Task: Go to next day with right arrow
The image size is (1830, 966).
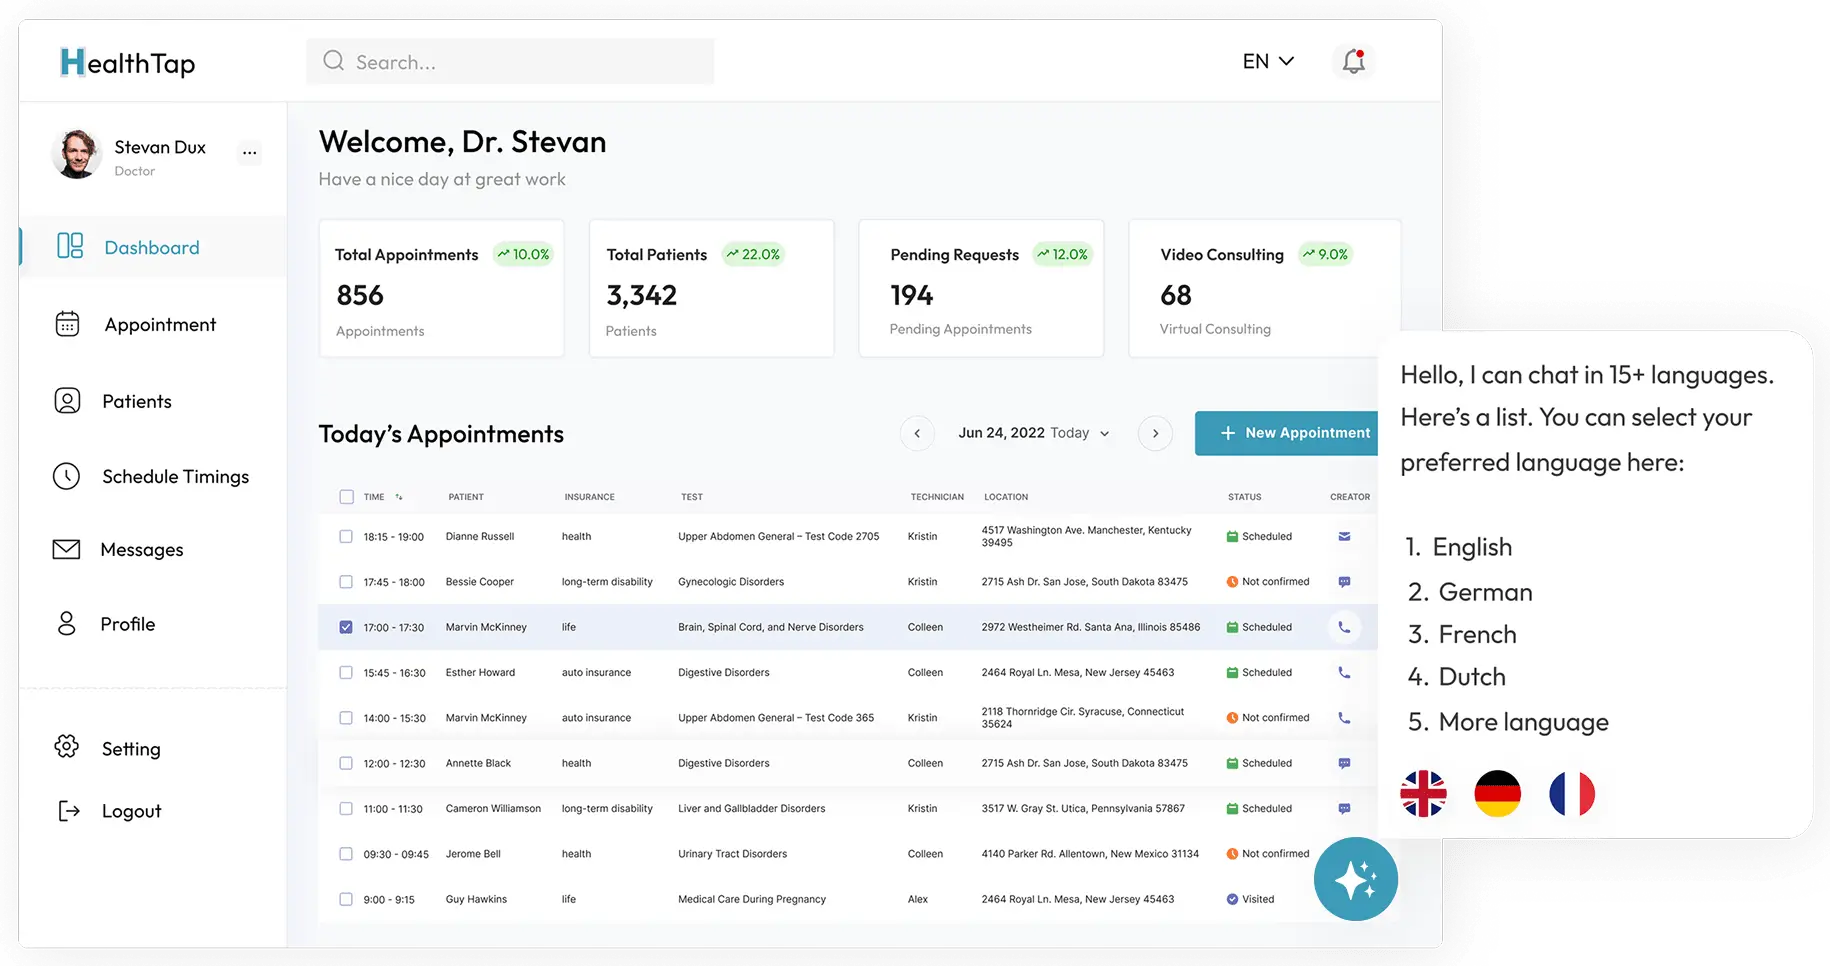Action: [x=1155, y=433]
